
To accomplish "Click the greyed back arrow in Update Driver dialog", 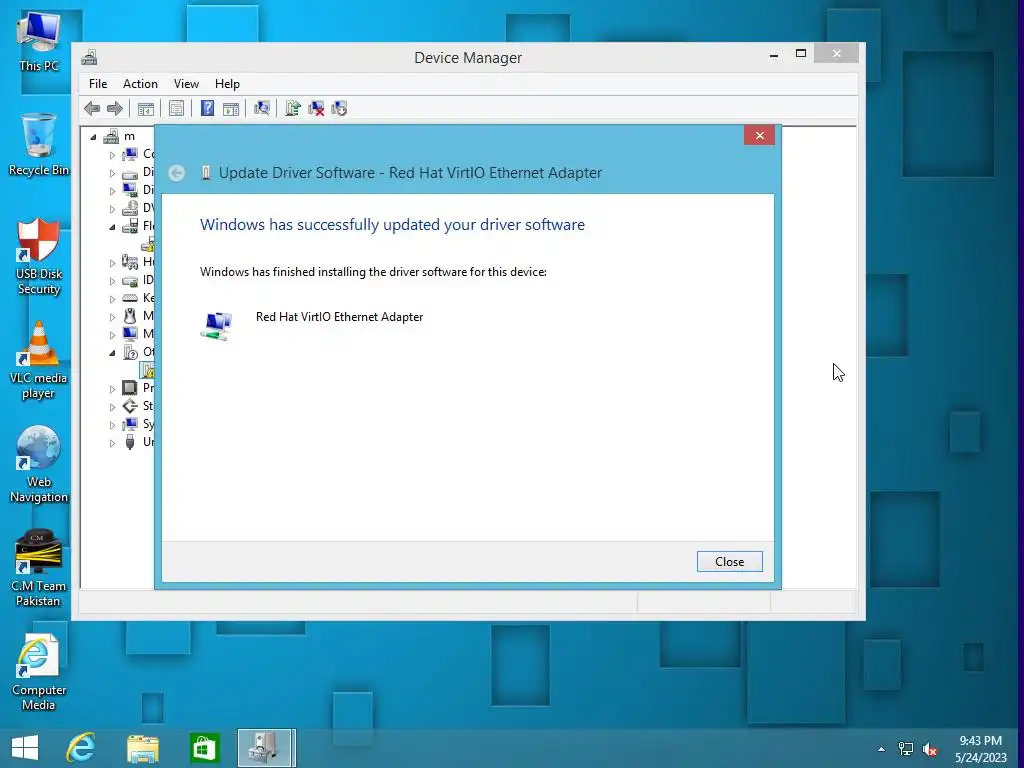I will [176, 173].
